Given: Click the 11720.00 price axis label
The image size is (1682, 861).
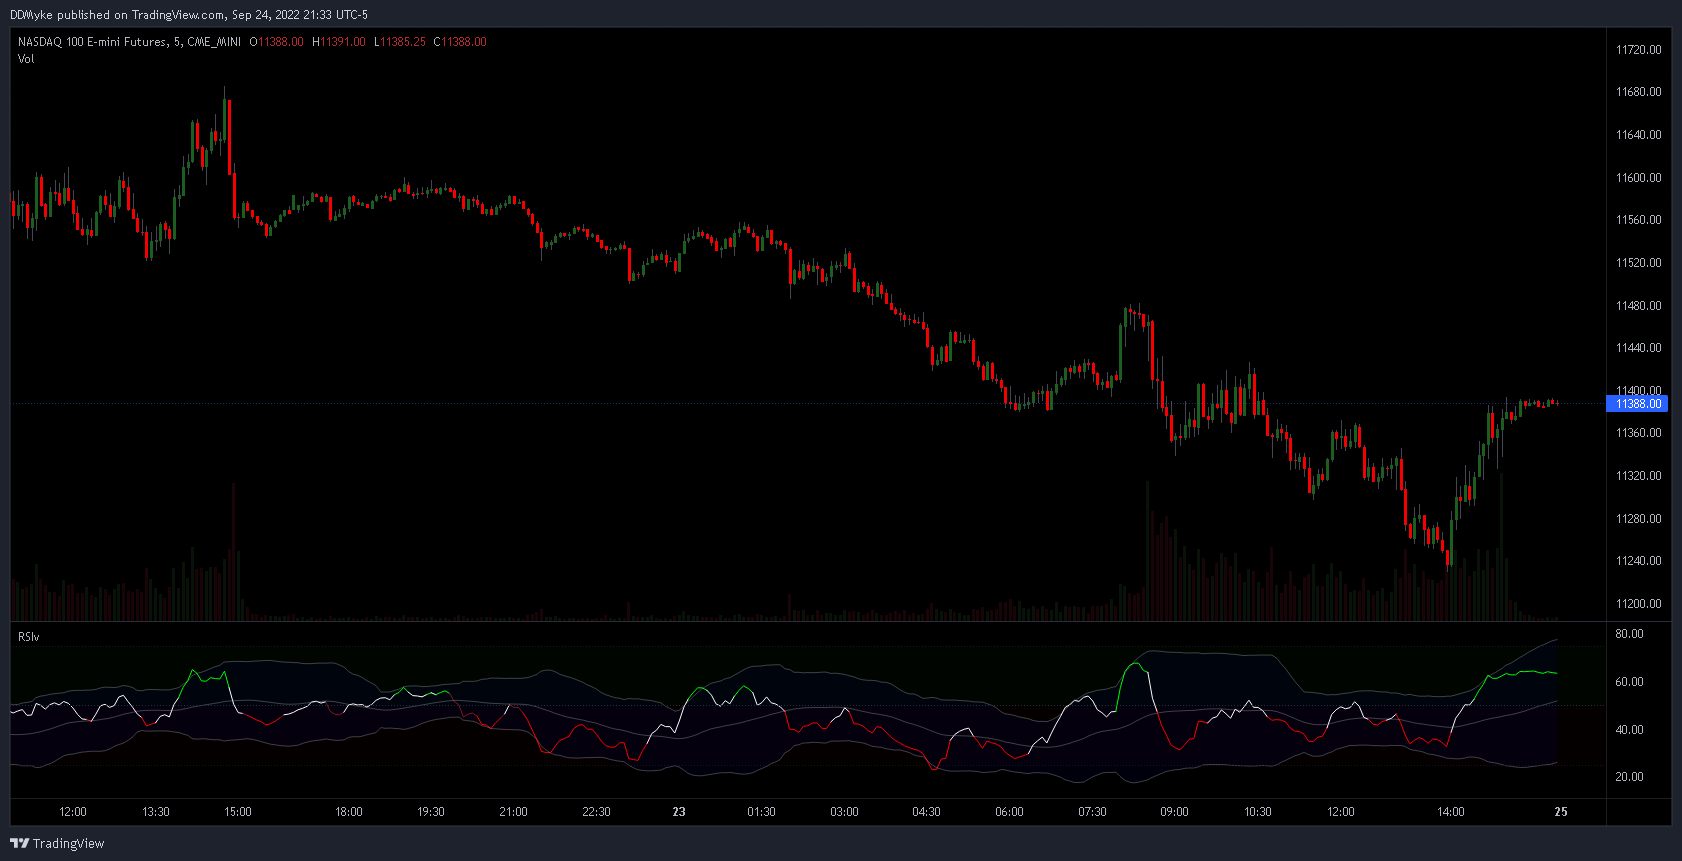Looking at the screenshot, I should click(x=1639, y=49).
